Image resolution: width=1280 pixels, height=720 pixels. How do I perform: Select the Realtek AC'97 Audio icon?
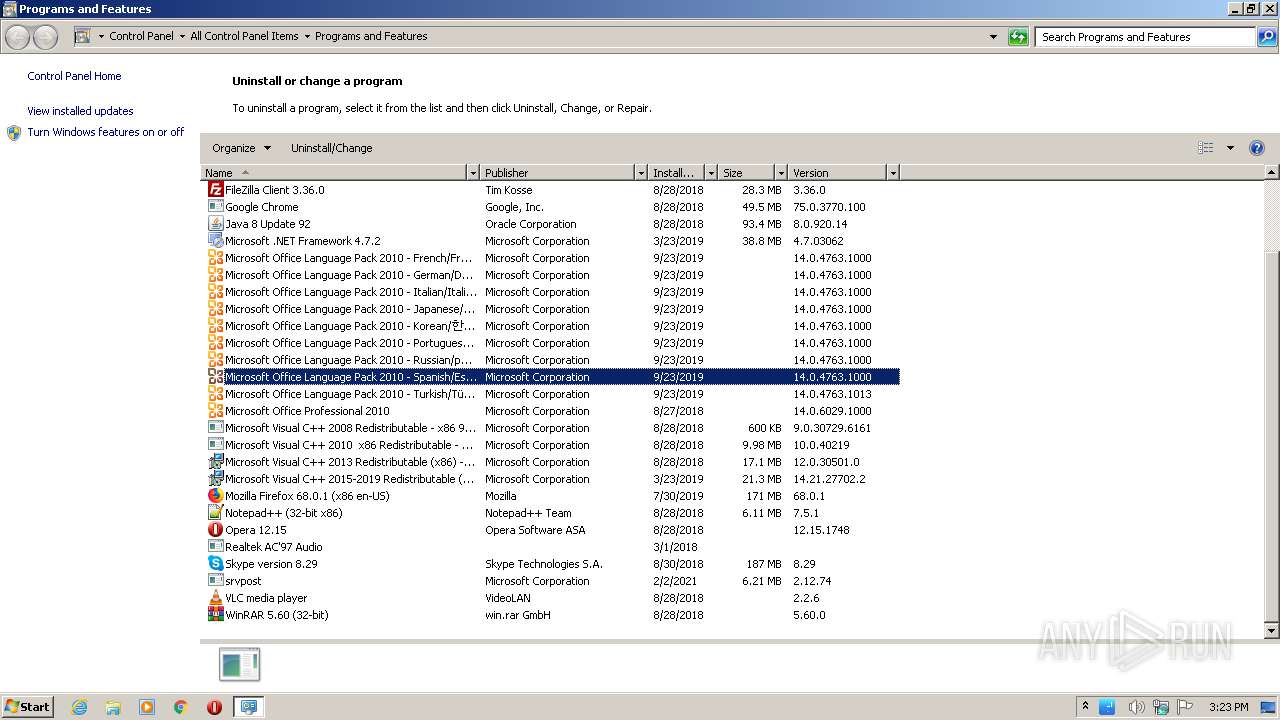point(215,547)
